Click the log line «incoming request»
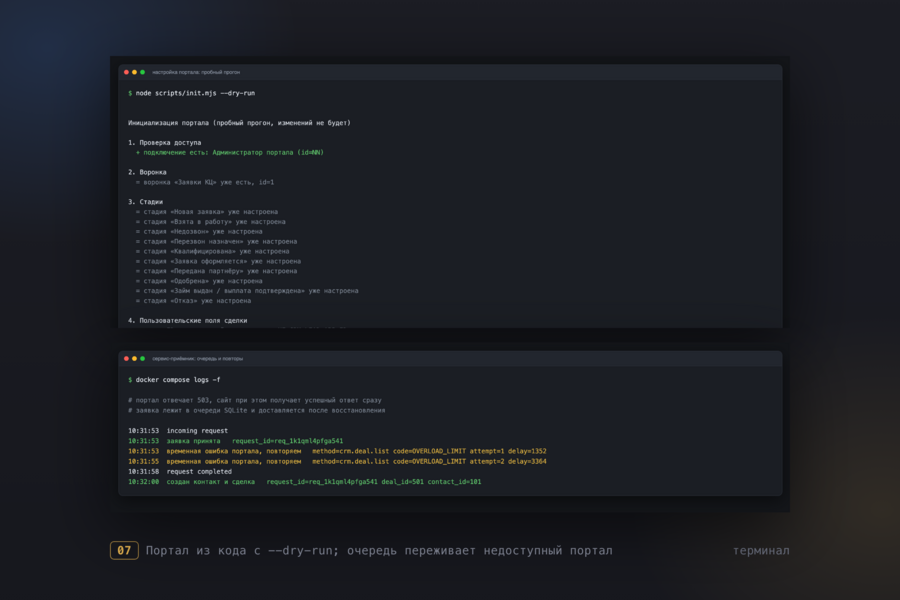Image resolution: width=900 pixels, height=600 pixels. pyautogui.click(x=178, y=431)
